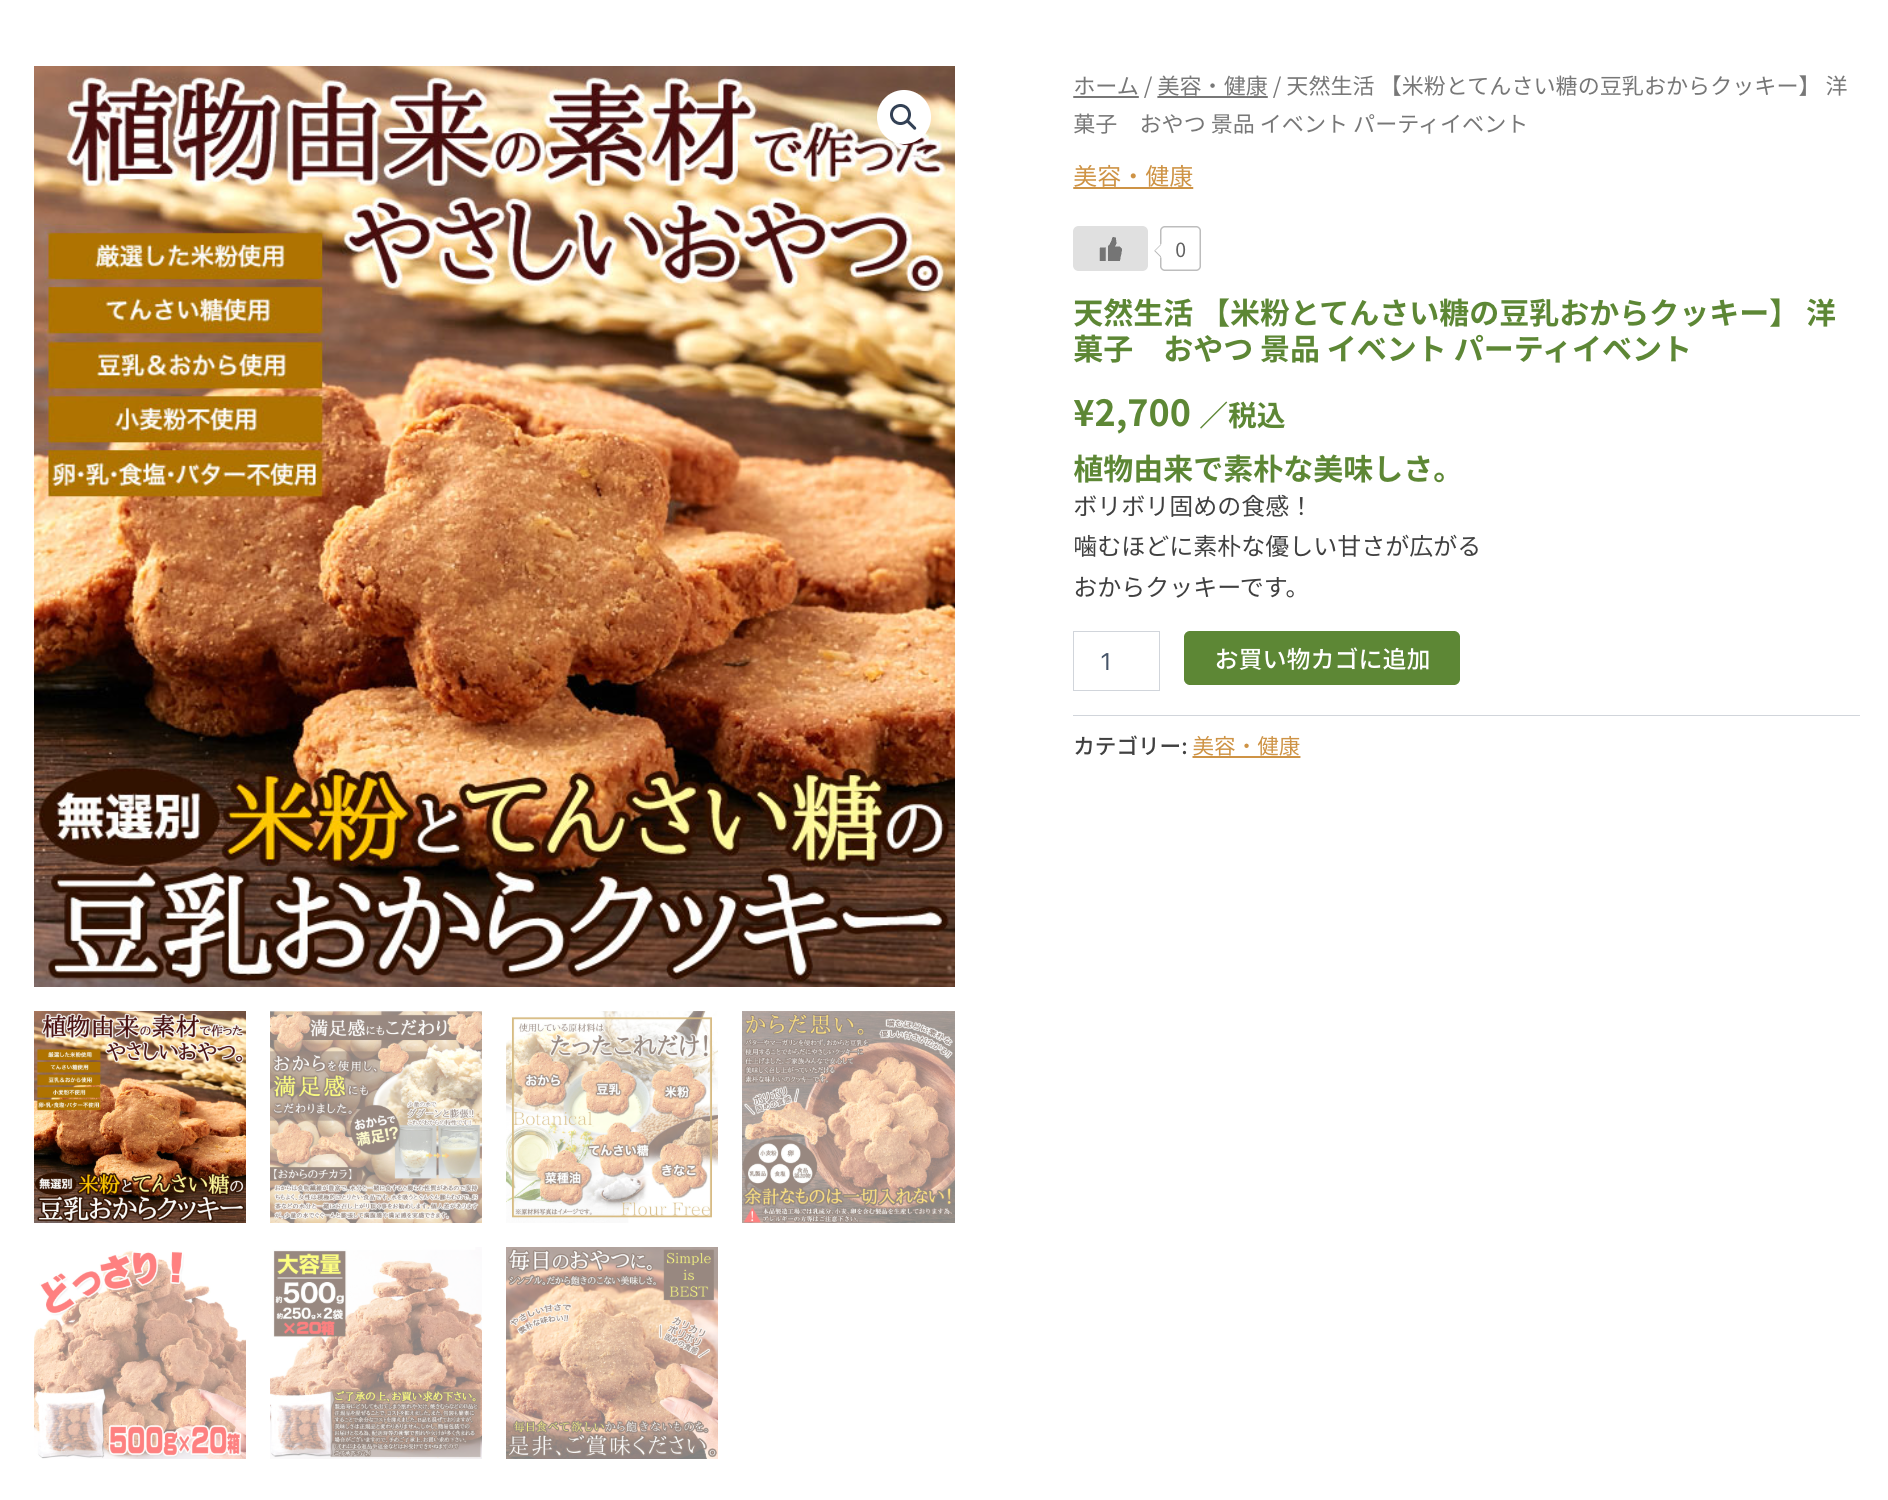Open 美容・健康 link beside カテゴリー label

1246,746
